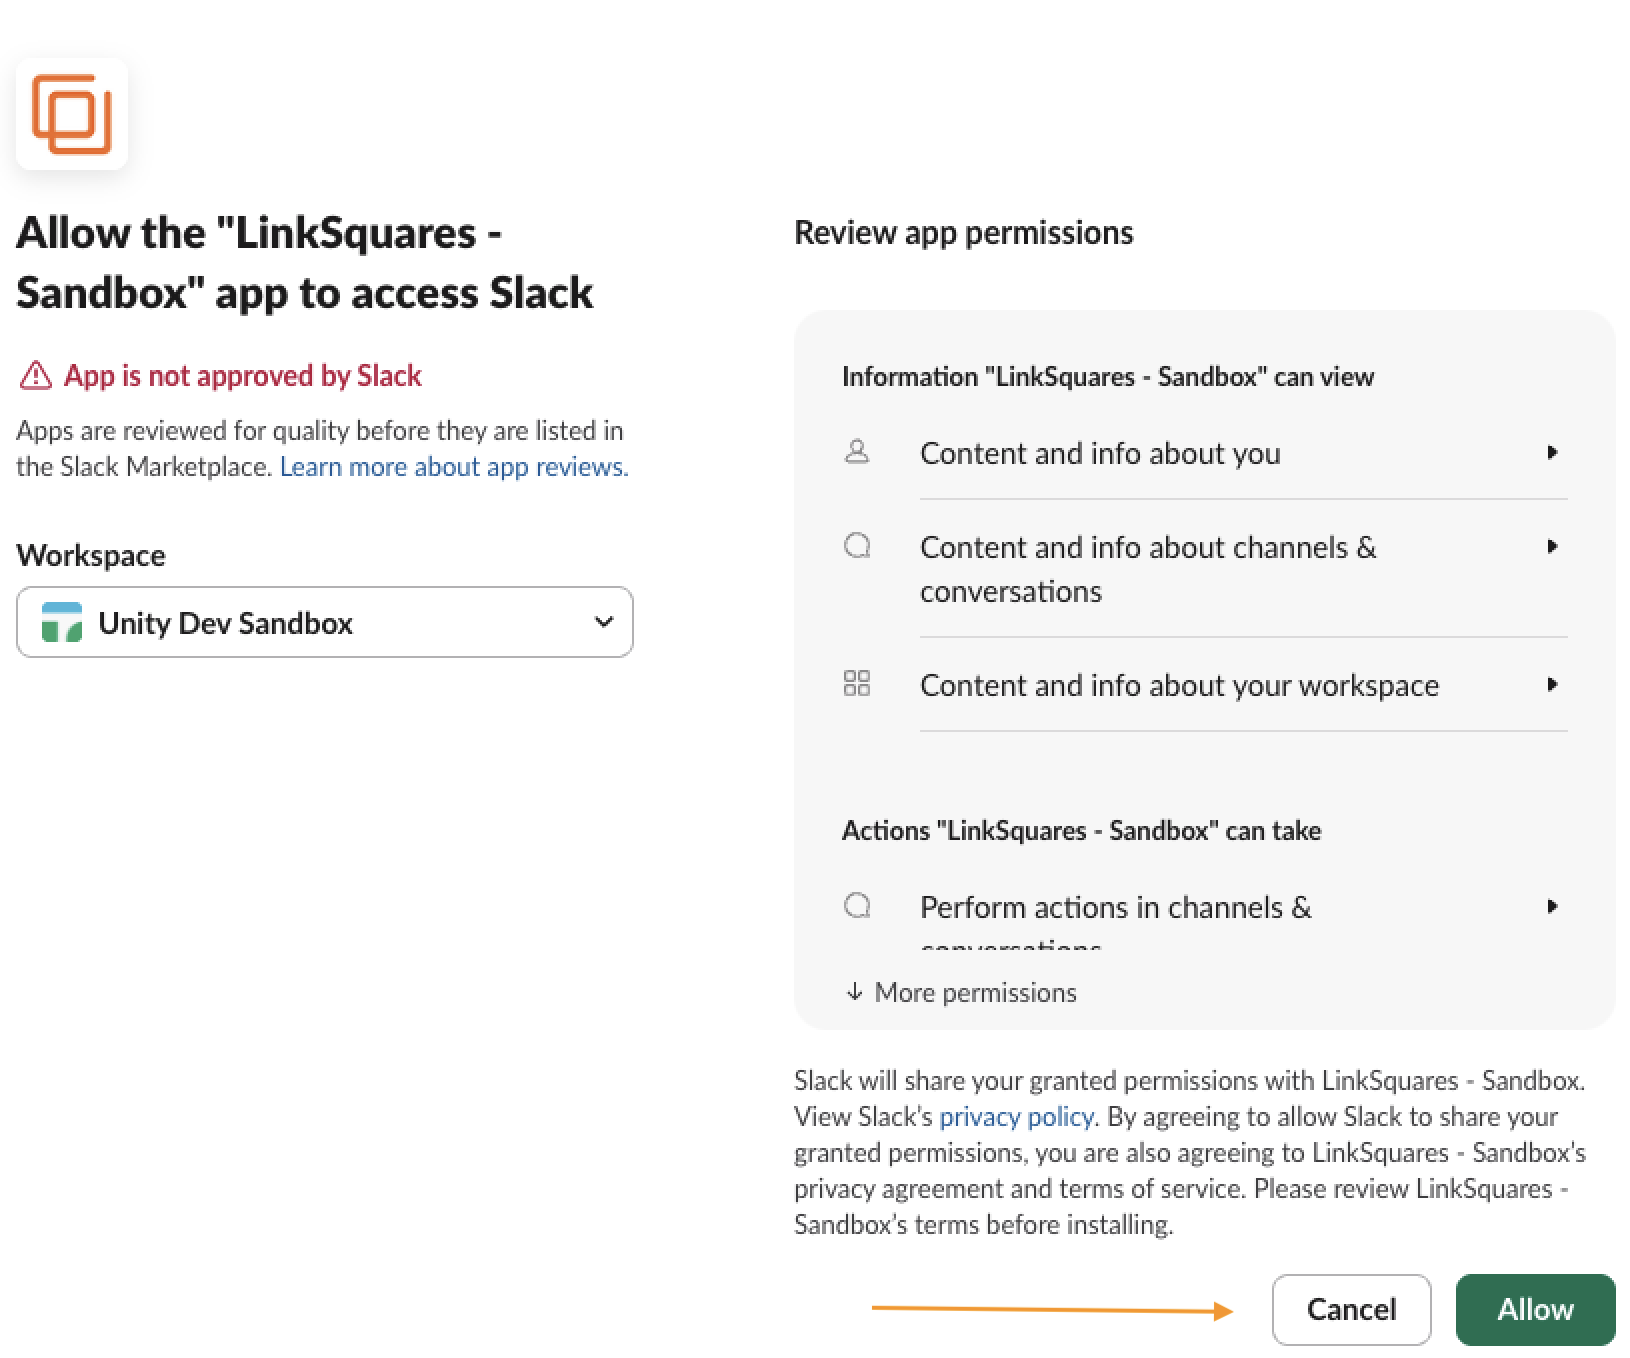Click the red warning triangle icon
The image size is (1630, 1358).
tap(36, 376)
